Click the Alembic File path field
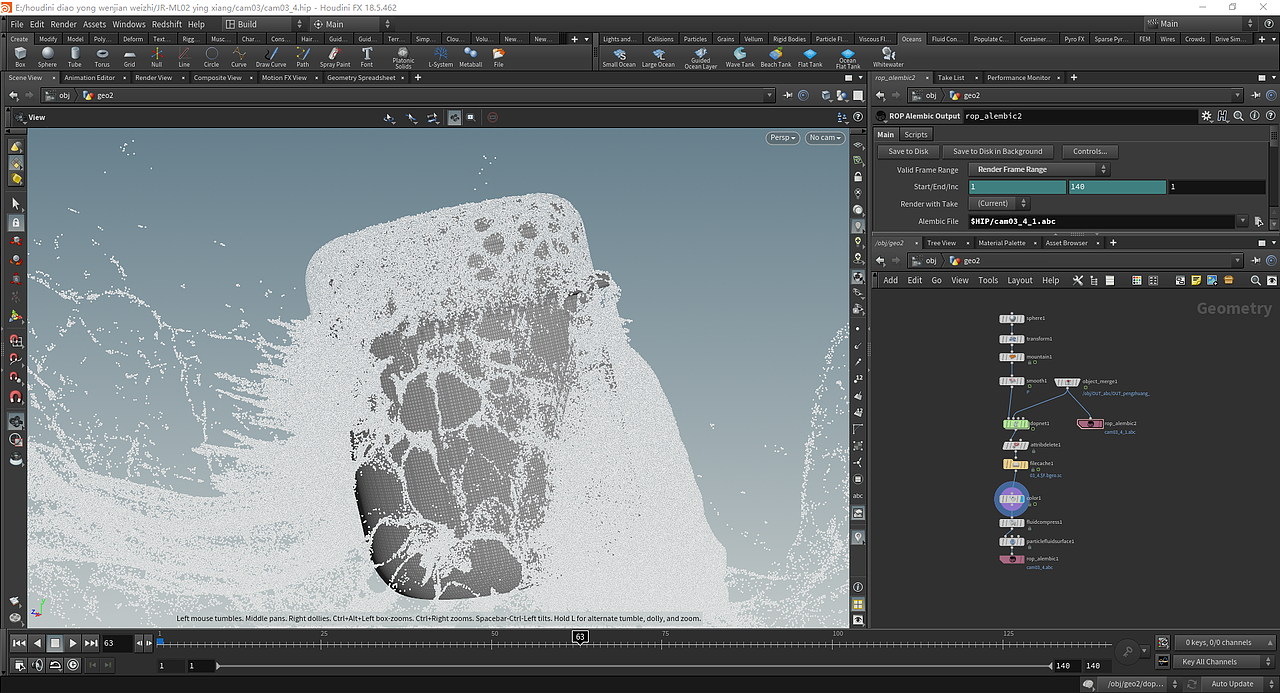 click(1101, 221)
